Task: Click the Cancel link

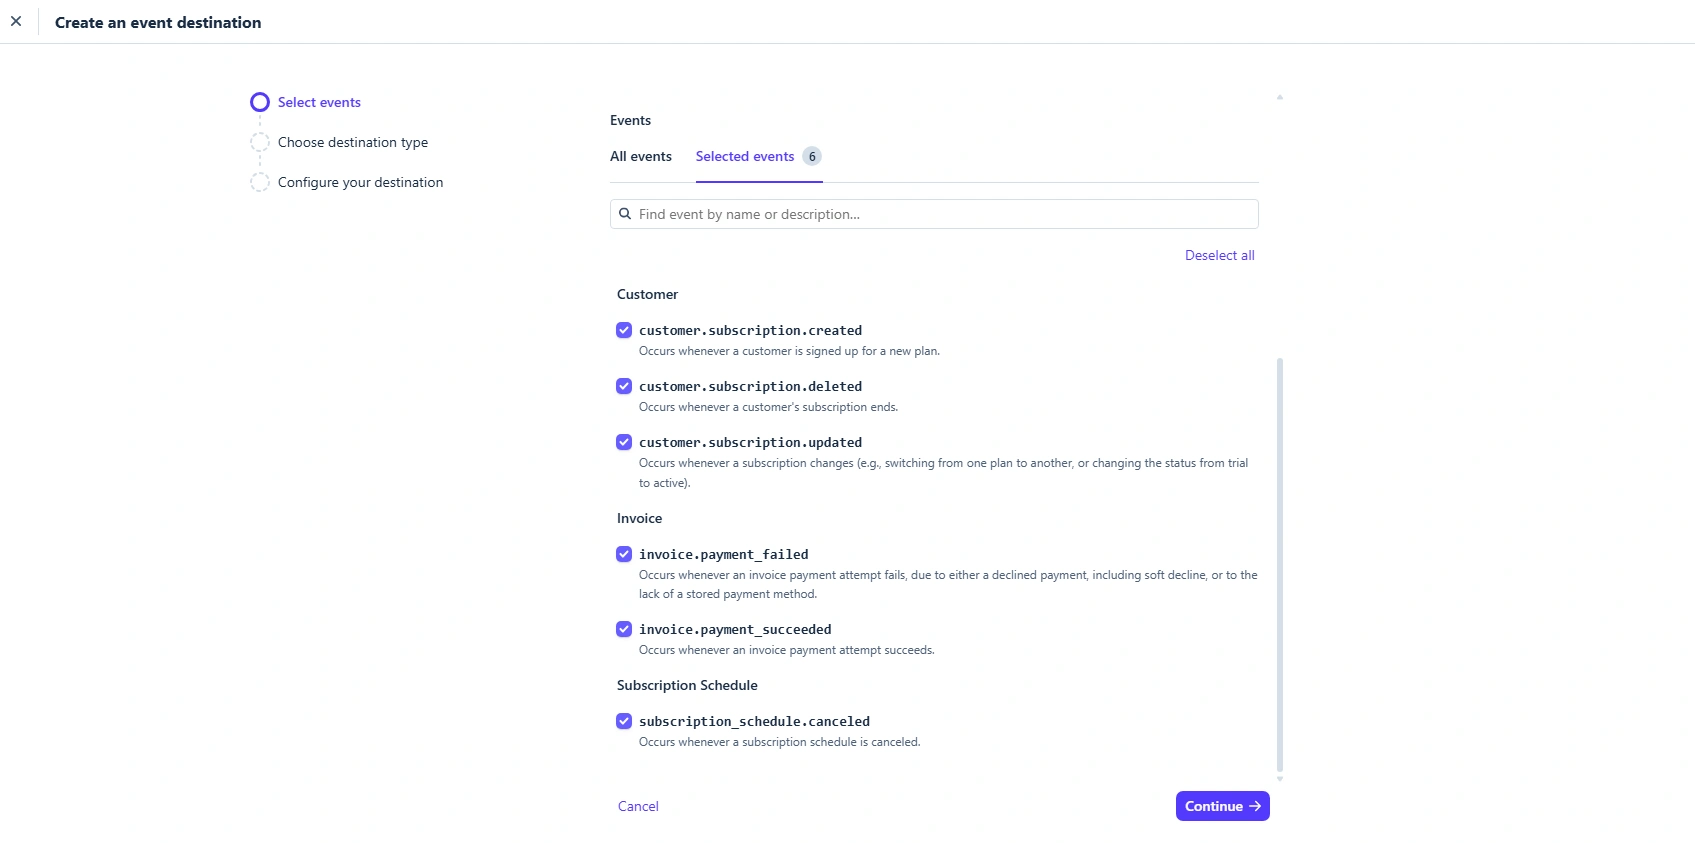Action: click(x=638, y=807)
